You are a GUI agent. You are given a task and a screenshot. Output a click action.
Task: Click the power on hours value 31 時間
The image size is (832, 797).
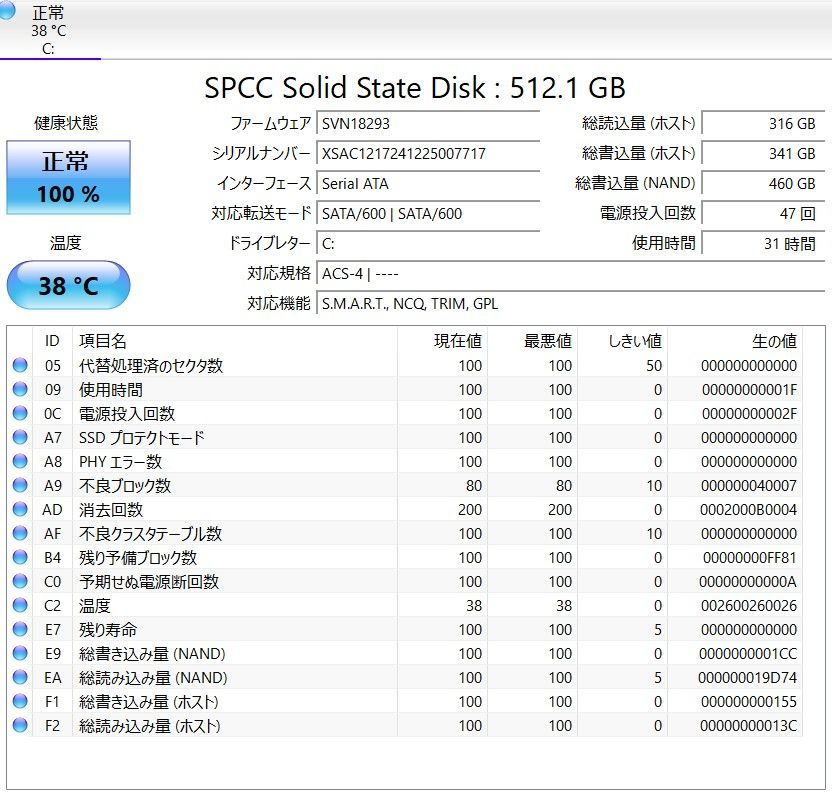(x=763, y=244)
